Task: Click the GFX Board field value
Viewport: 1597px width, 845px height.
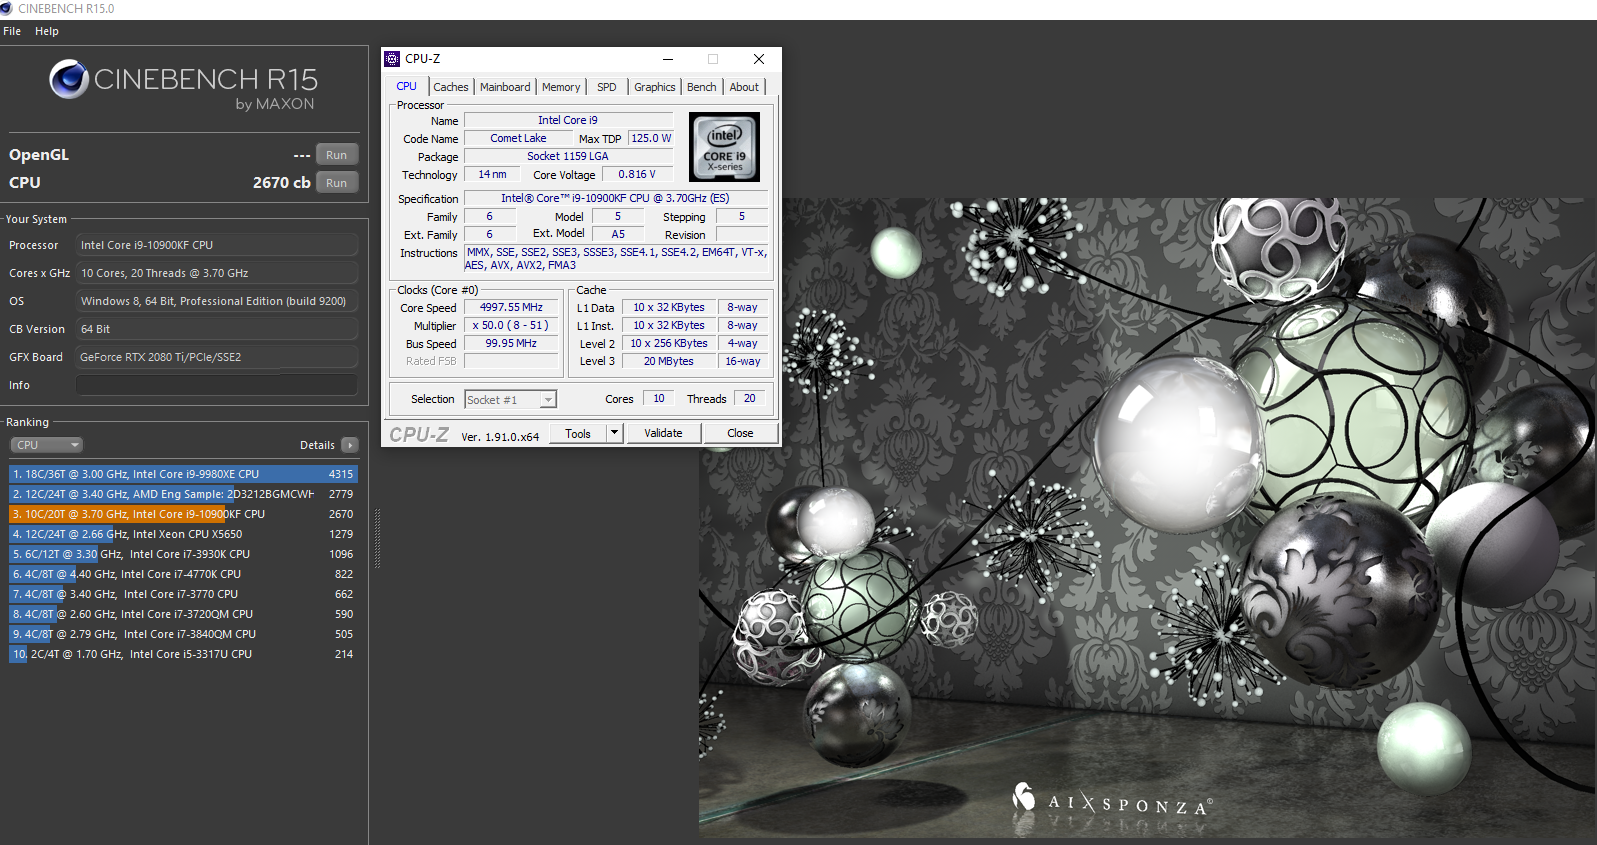Action: [x=217, y=357]
